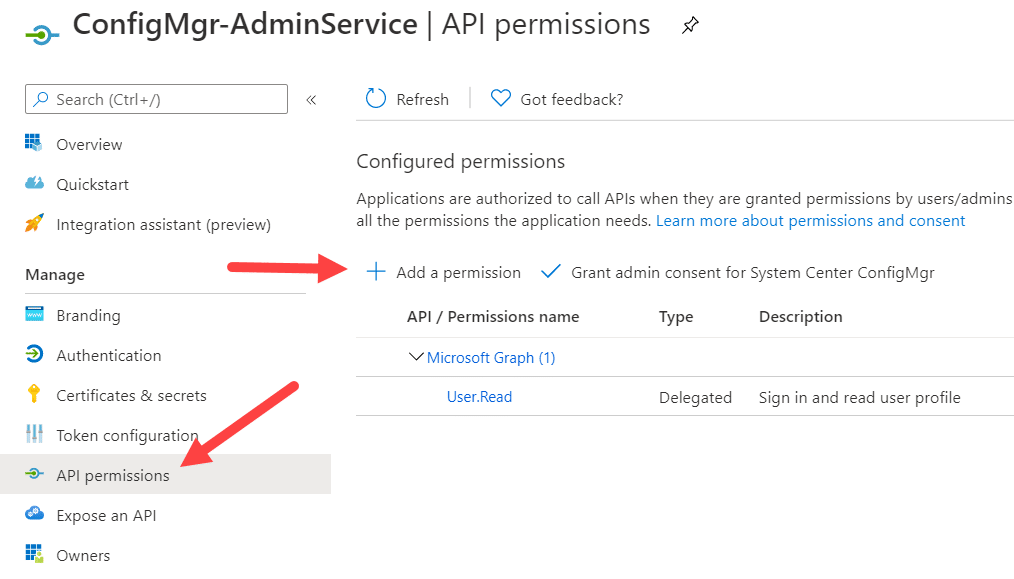Image resolution: width=1014 pixels, height=579 pixels.
Task: Focus the Search (Ctrl+/) field
Action: 156,99
